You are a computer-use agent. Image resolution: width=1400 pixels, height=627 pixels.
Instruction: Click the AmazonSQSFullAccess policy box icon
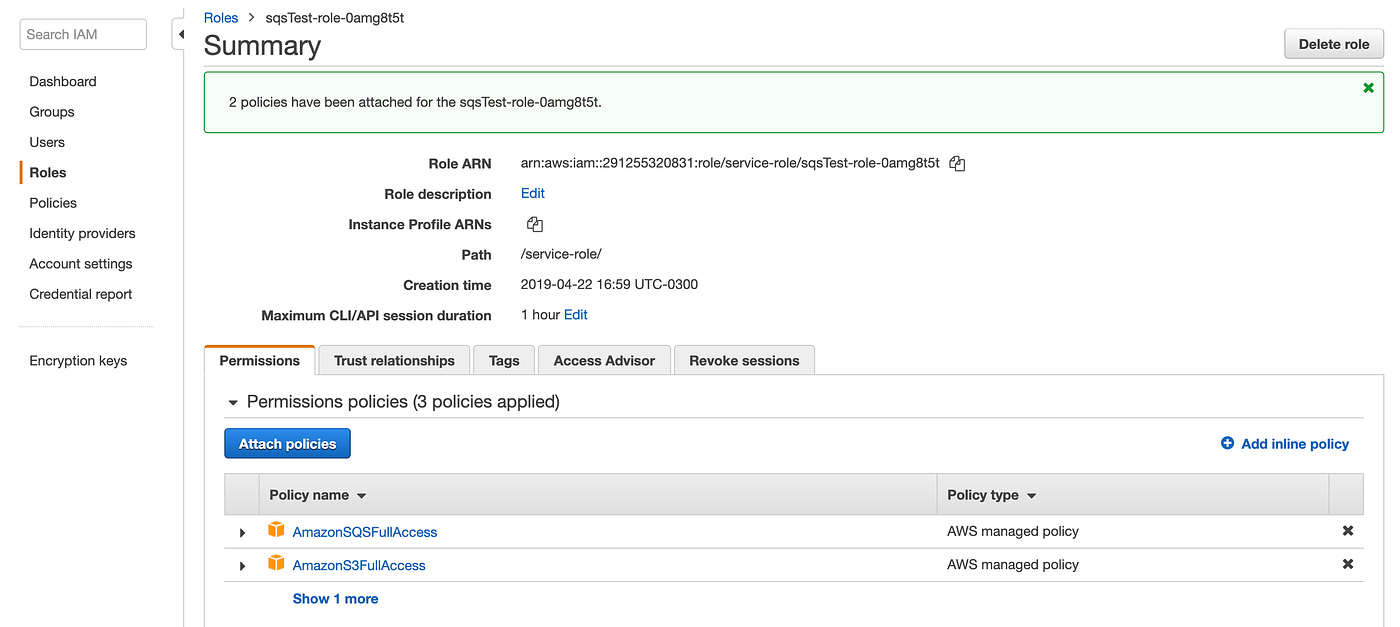[x=276, y=530]
